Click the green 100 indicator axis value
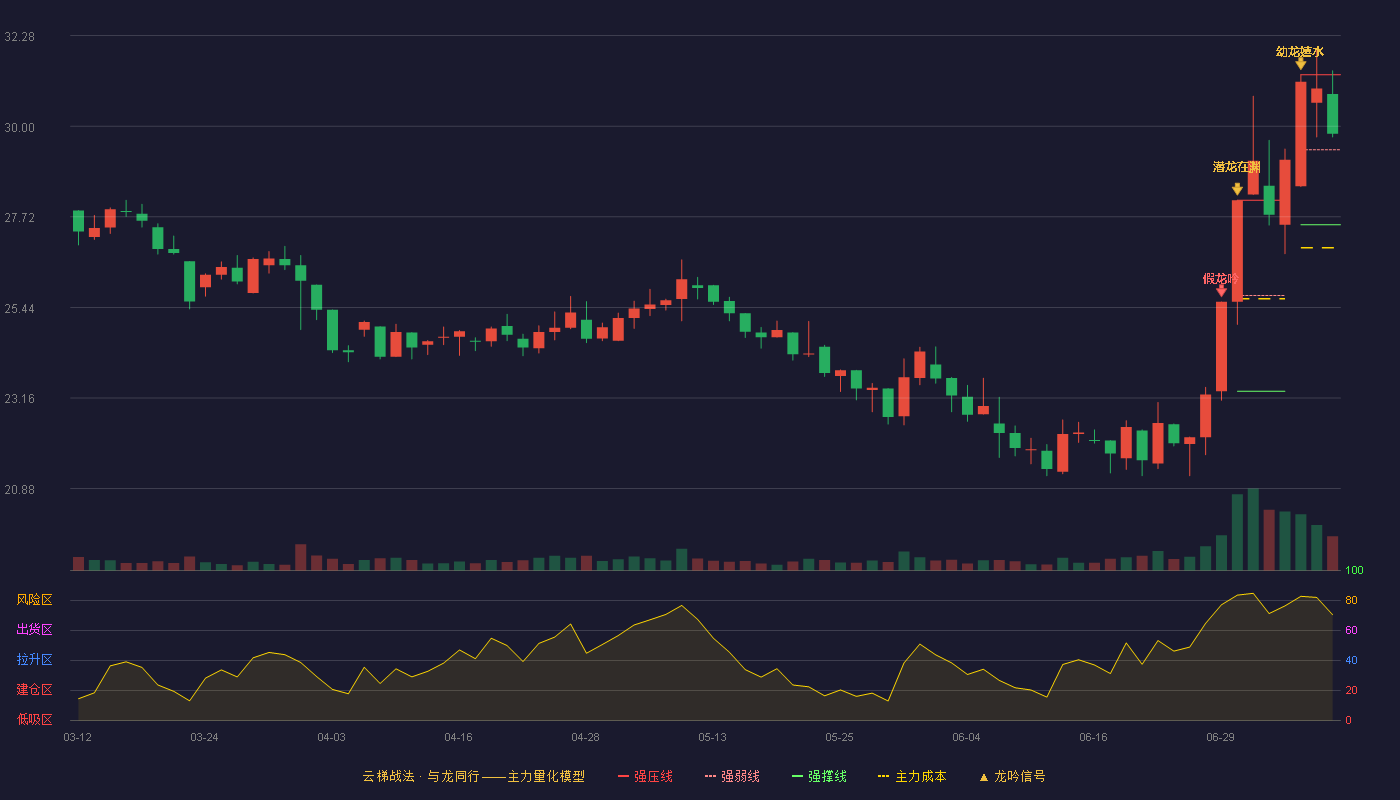 (1354, 570)
